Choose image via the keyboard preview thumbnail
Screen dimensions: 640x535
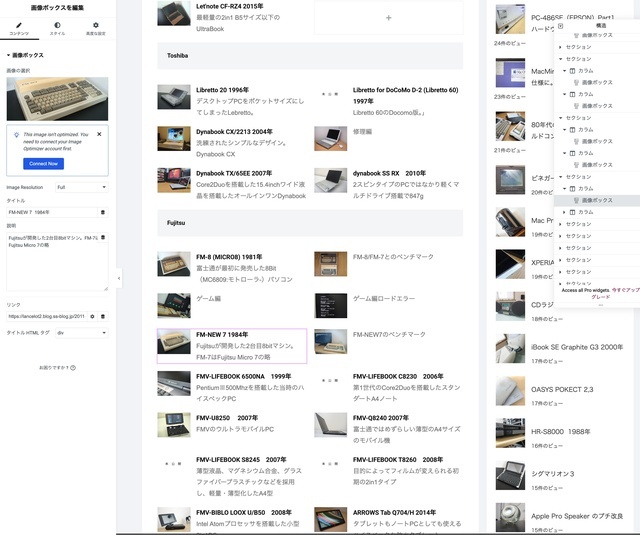coord(57,99)
